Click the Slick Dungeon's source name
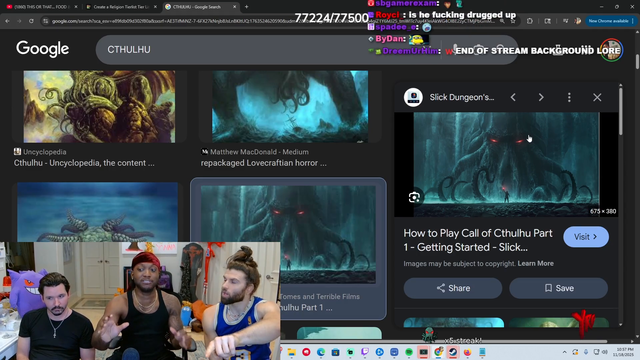The image size is (640, 360). pos(462,97)
